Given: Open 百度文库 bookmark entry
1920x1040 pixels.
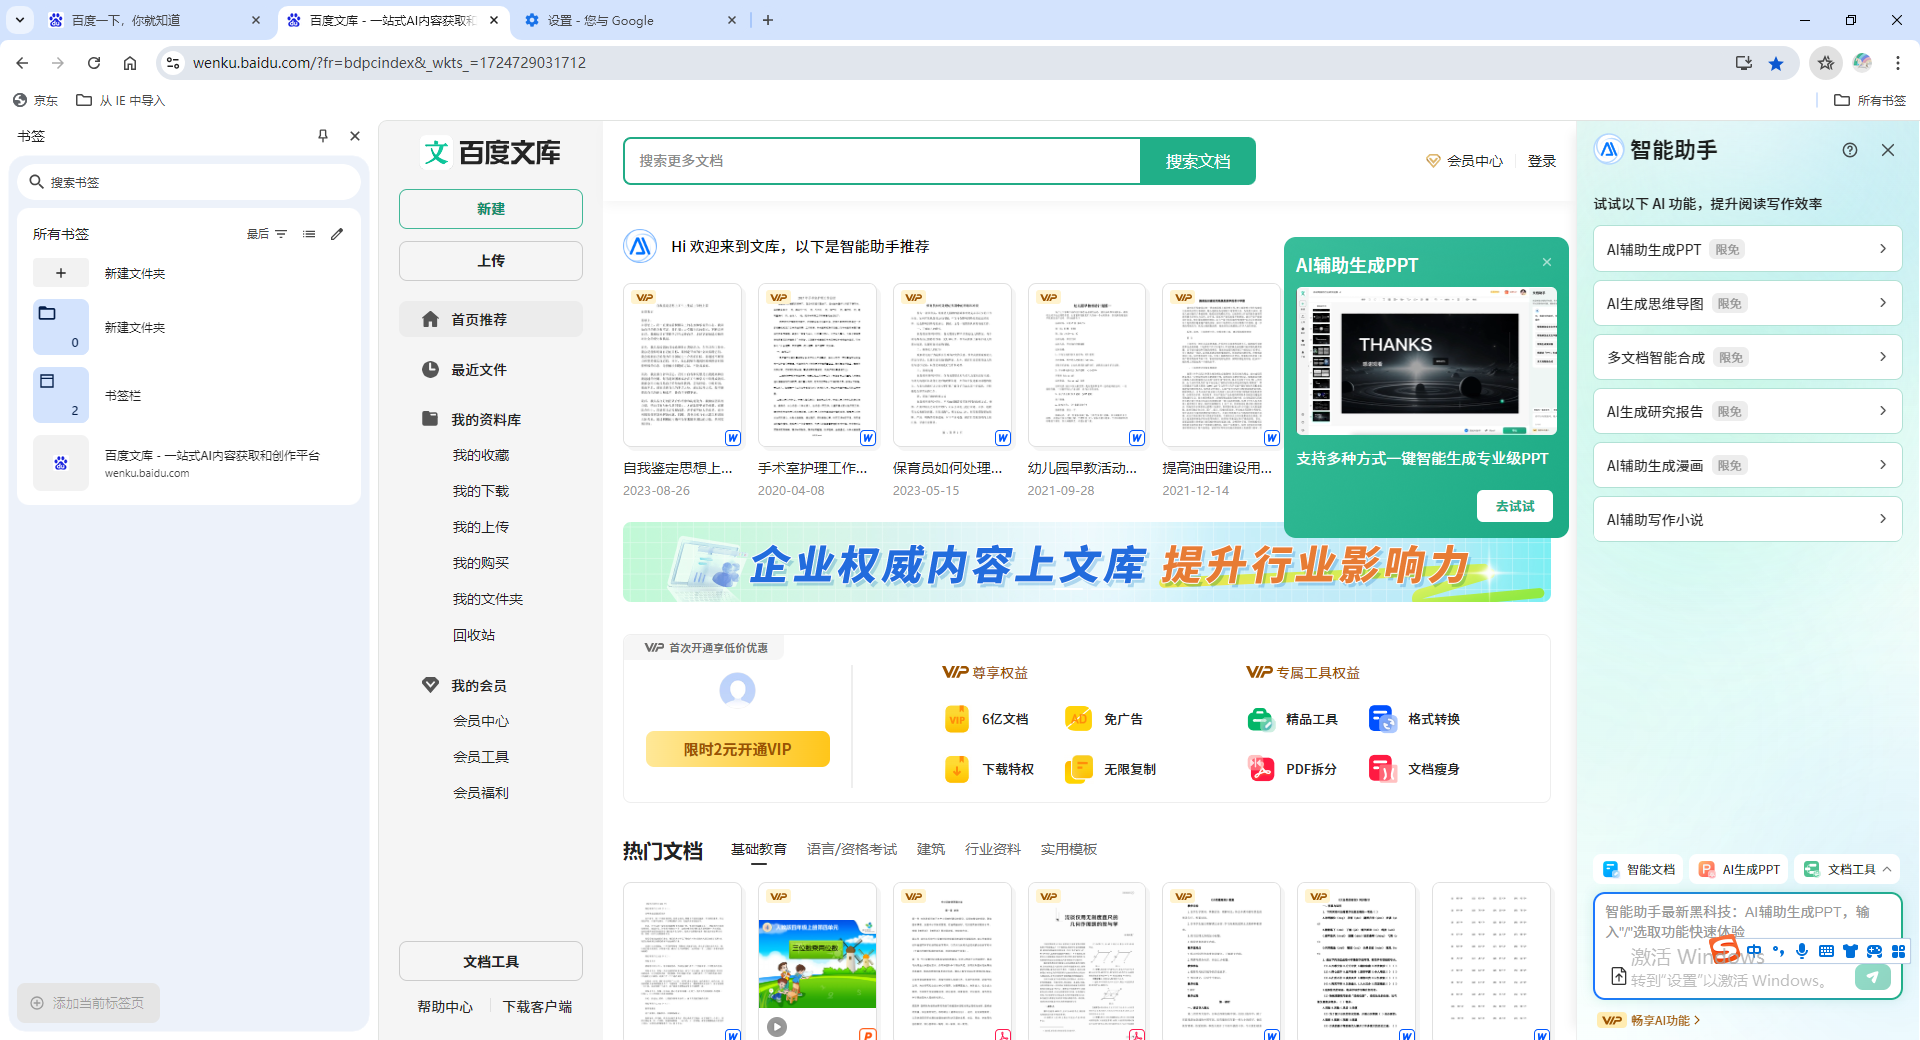Looking at the screenshot, I should [x=189, y=463].
